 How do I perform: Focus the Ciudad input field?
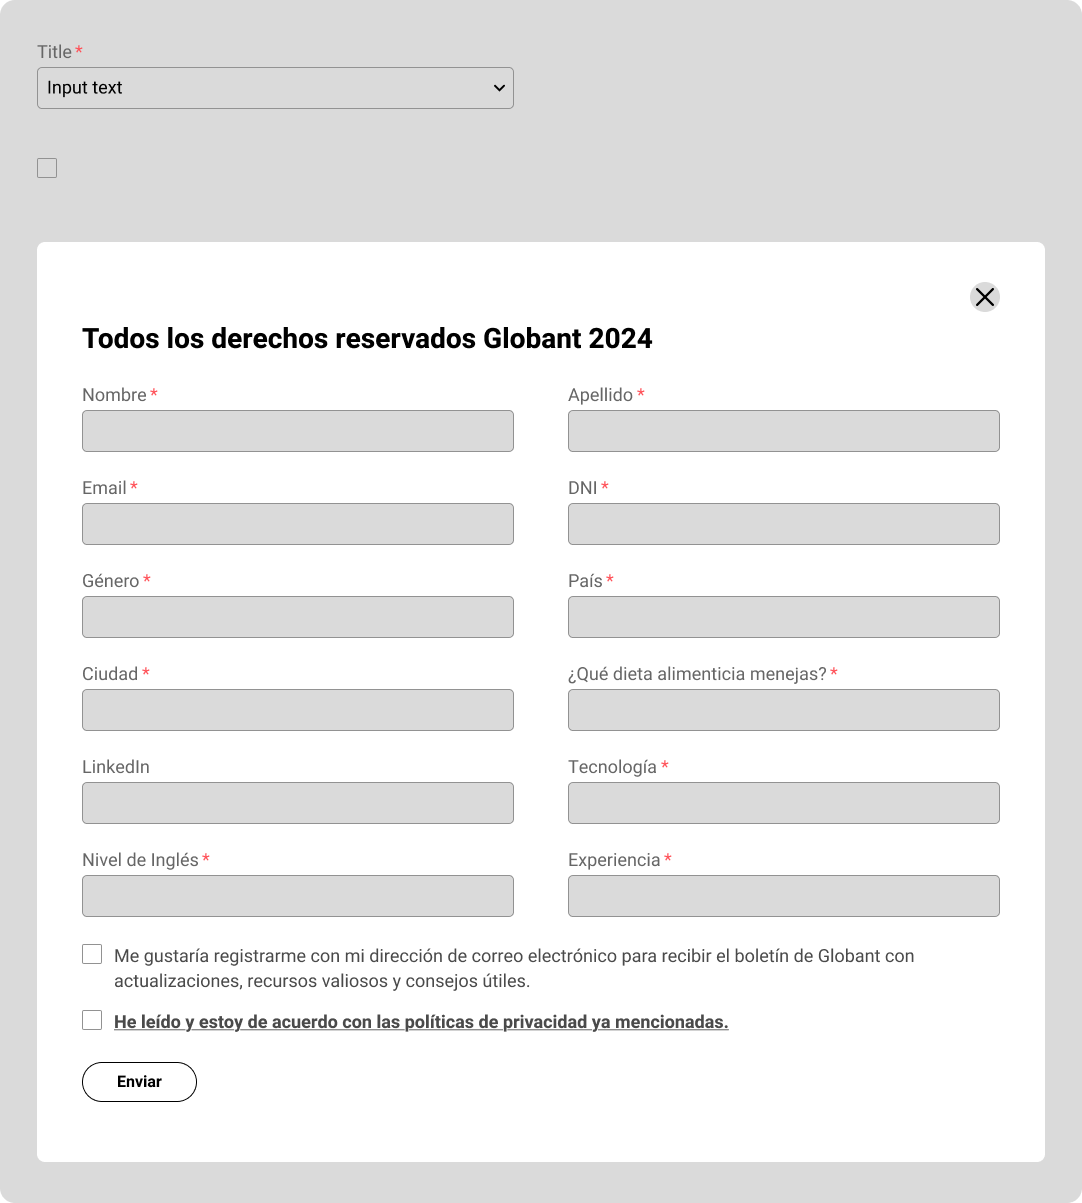click(x=298, y=710)
